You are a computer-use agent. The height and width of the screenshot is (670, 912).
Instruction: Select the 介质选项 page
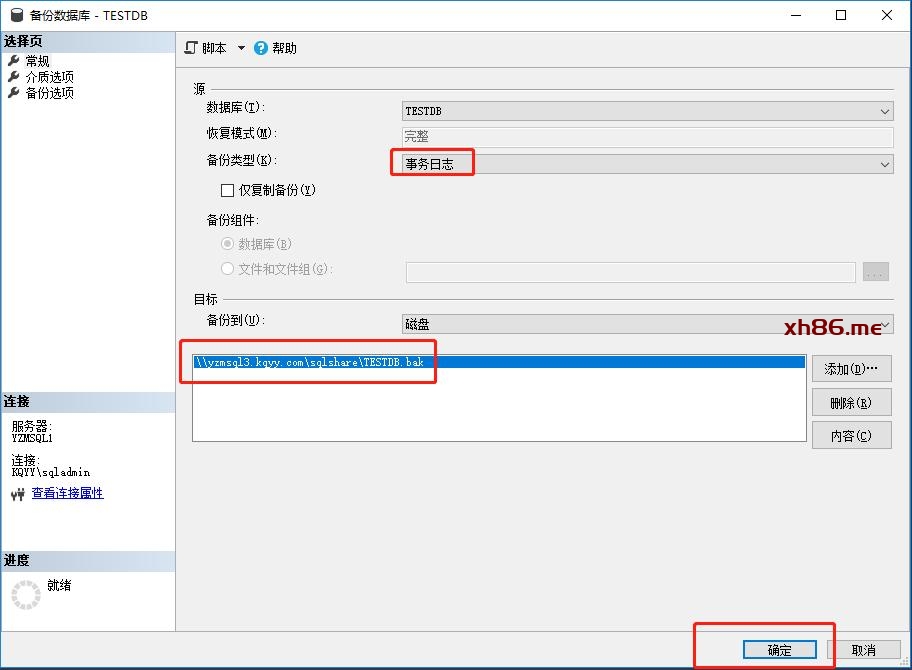[x=49, y=77]
